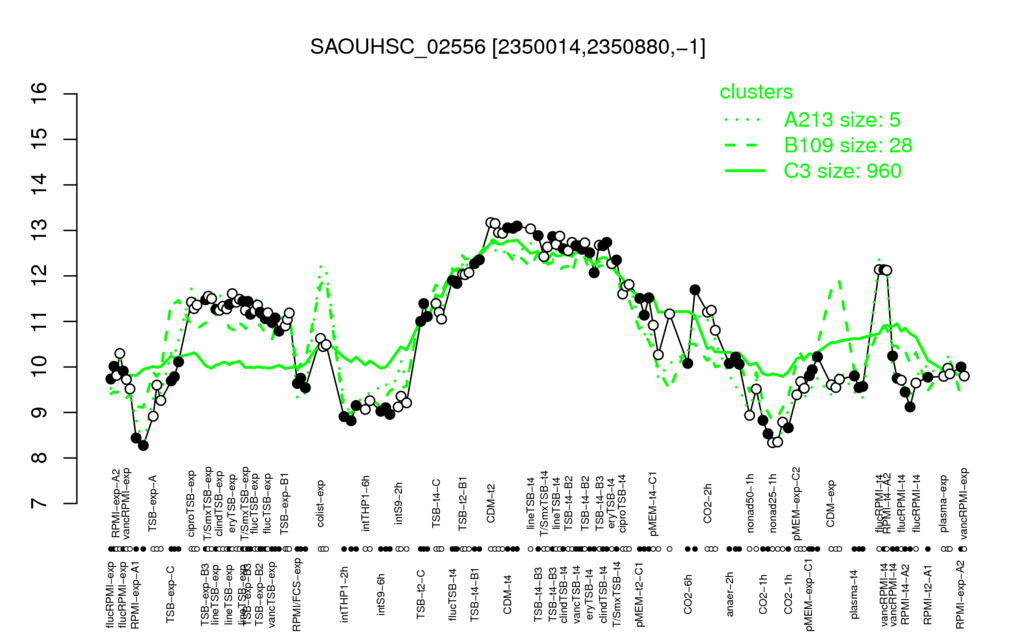Click the lower x-axis label 'TSB-exp-C'
The width and height of the screenshot is (1024, 640).
pyautogui.click(x=170, y=592)
